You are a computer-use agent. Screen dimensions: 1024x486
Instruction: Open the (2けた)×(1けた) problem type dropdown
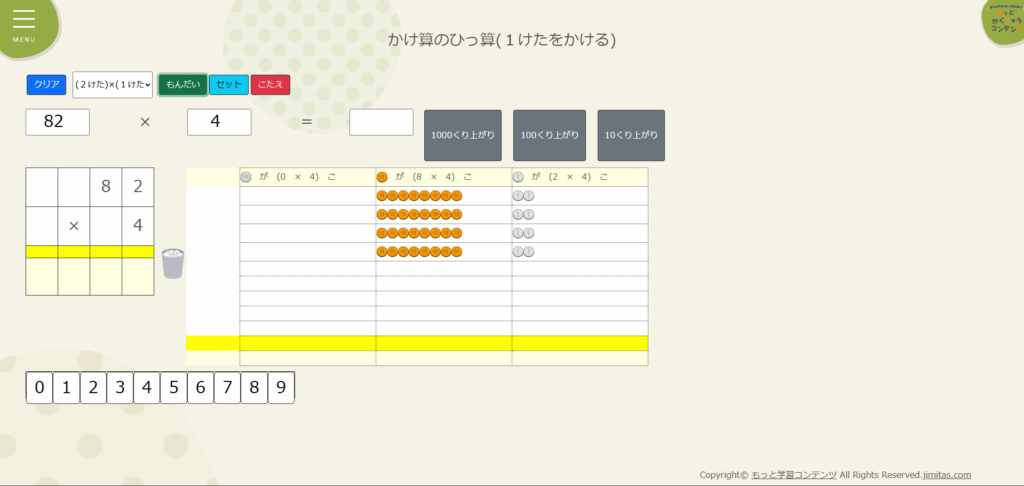click(112, 85)
